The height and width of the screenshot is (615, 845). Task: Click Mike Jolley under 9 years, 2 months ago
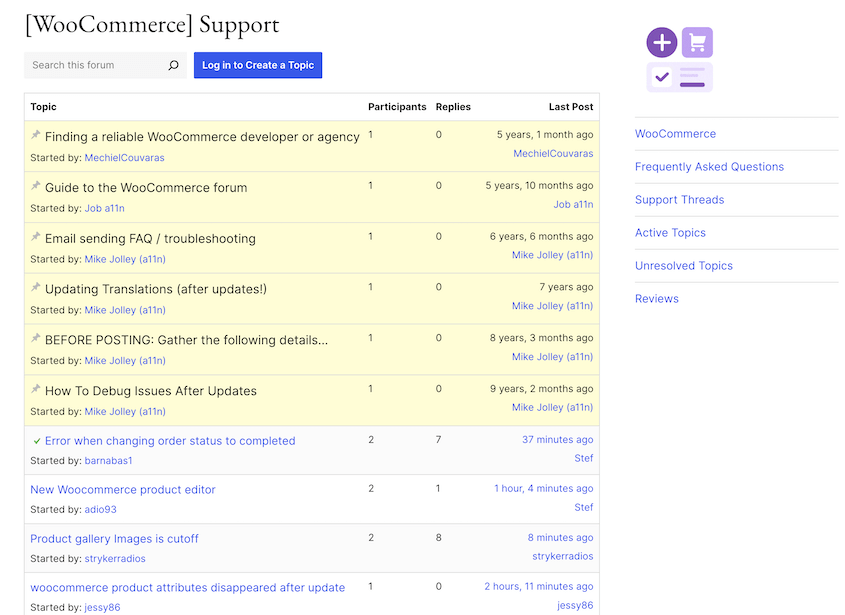pyautogui.click(x=552, y=407)
